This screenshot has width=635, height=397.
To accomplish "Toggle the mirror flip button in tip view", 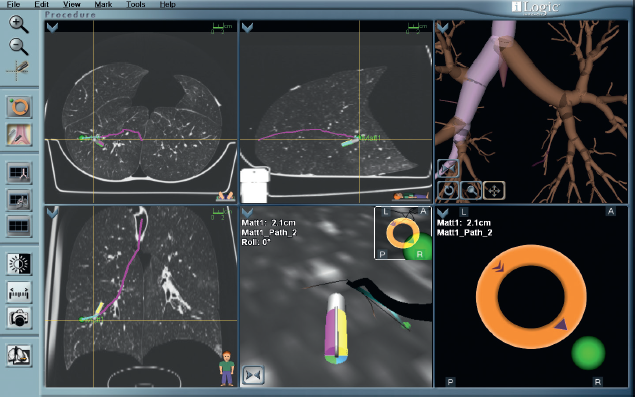I will click(253, 375).
